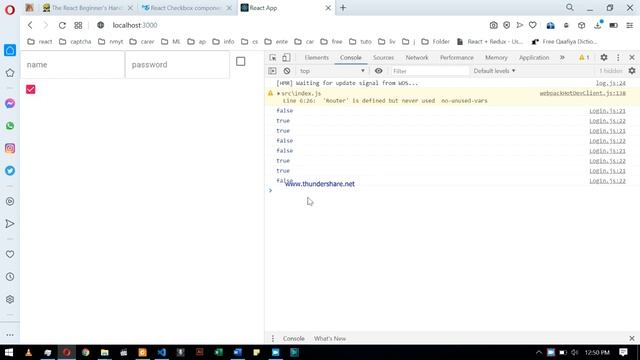Open History clock in sidebar
The height and width of the screenshot is (360, 640).
(10, 277)
